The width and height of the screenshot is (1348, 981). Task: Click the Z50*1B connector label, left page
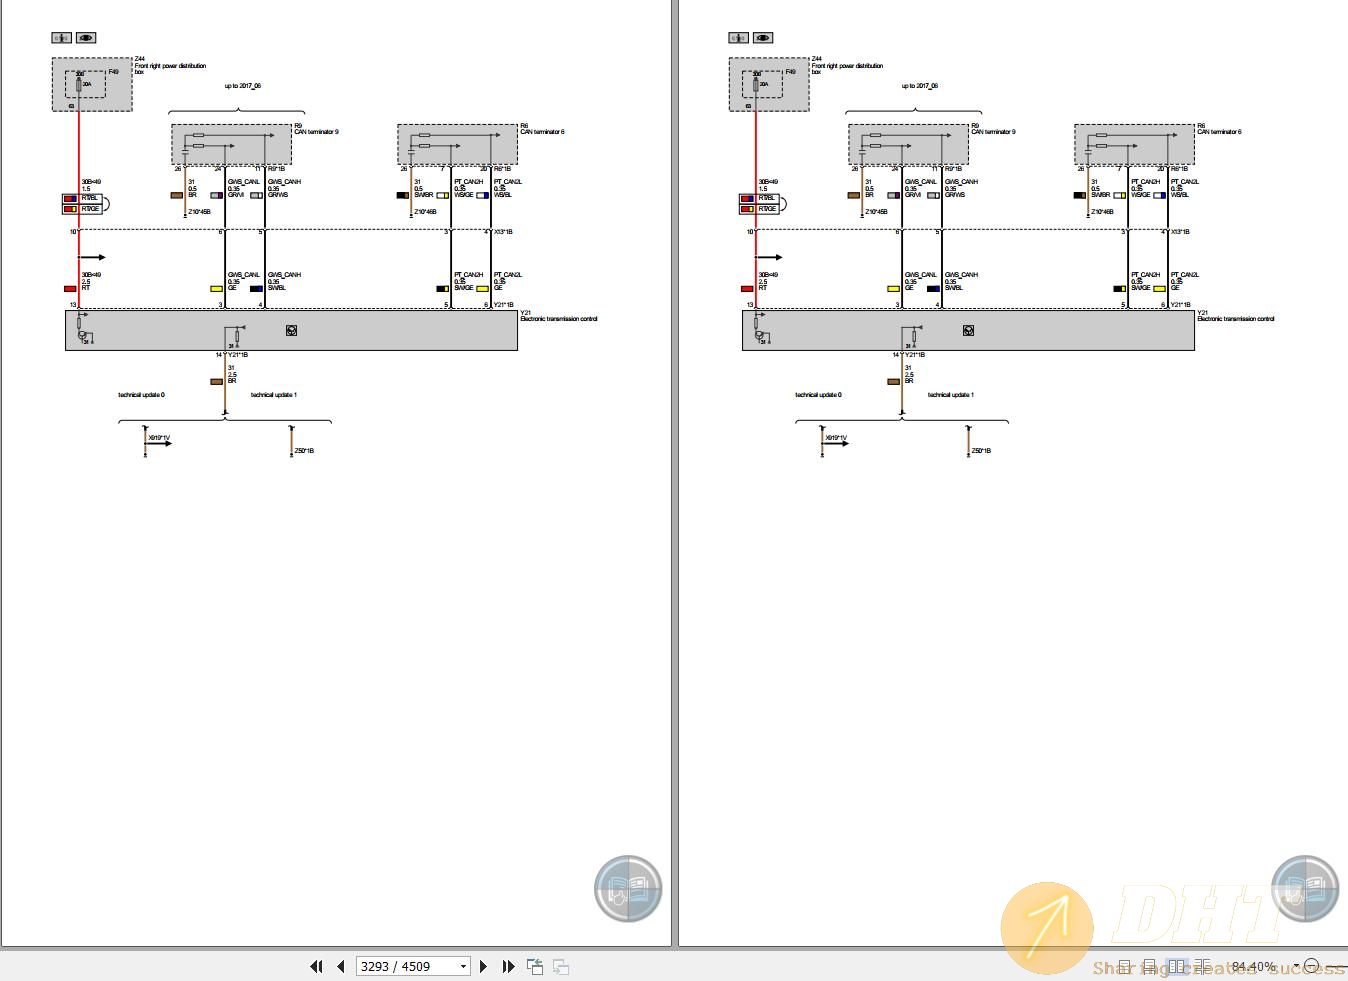click(x=304, y=451)
